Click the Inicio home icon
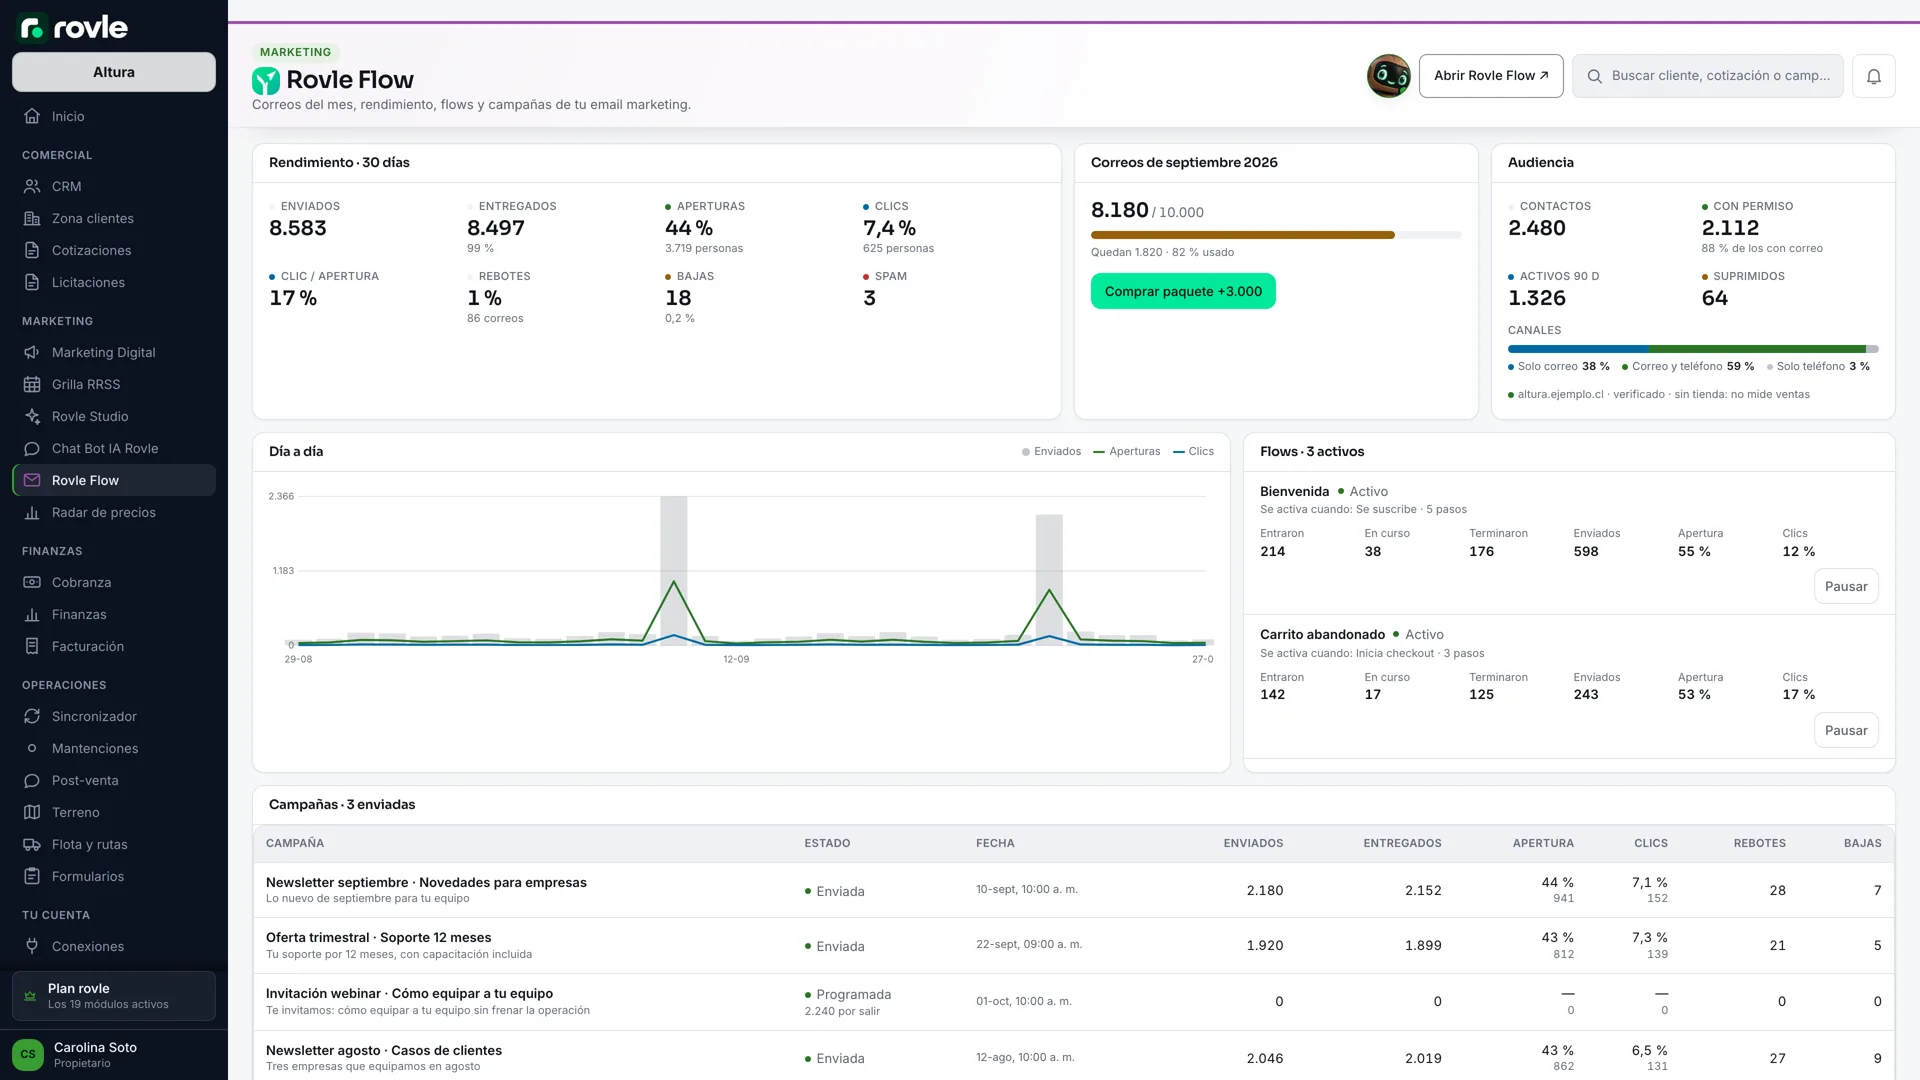 pyautogui.click(x=32, y=116)
